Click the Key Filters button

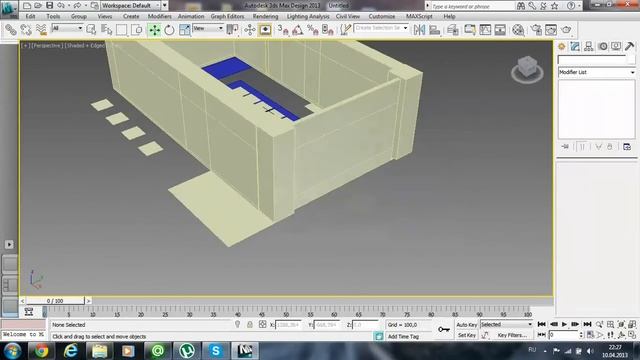click(x=512, y=335)
